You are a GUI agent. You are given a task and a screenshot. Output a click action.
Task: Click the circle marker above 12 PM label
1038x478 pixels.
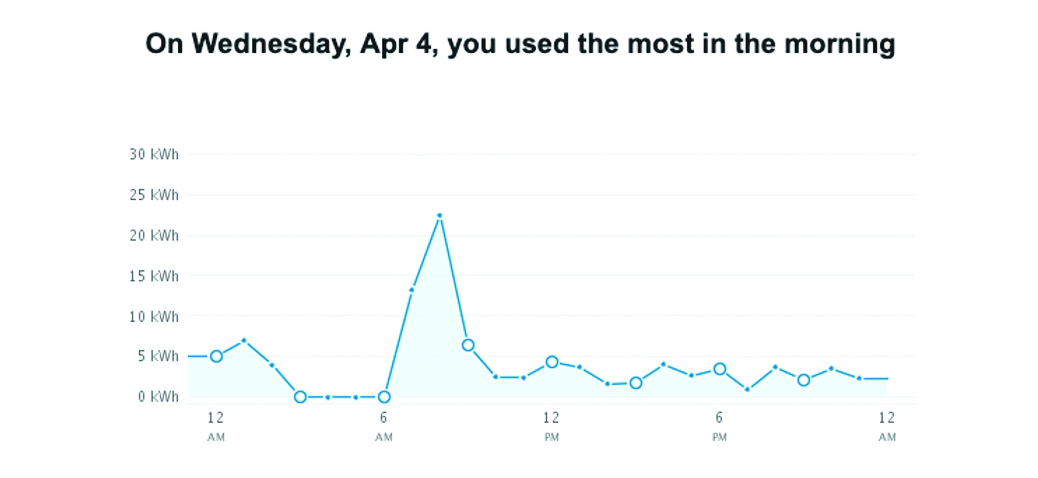click(551, 362)
